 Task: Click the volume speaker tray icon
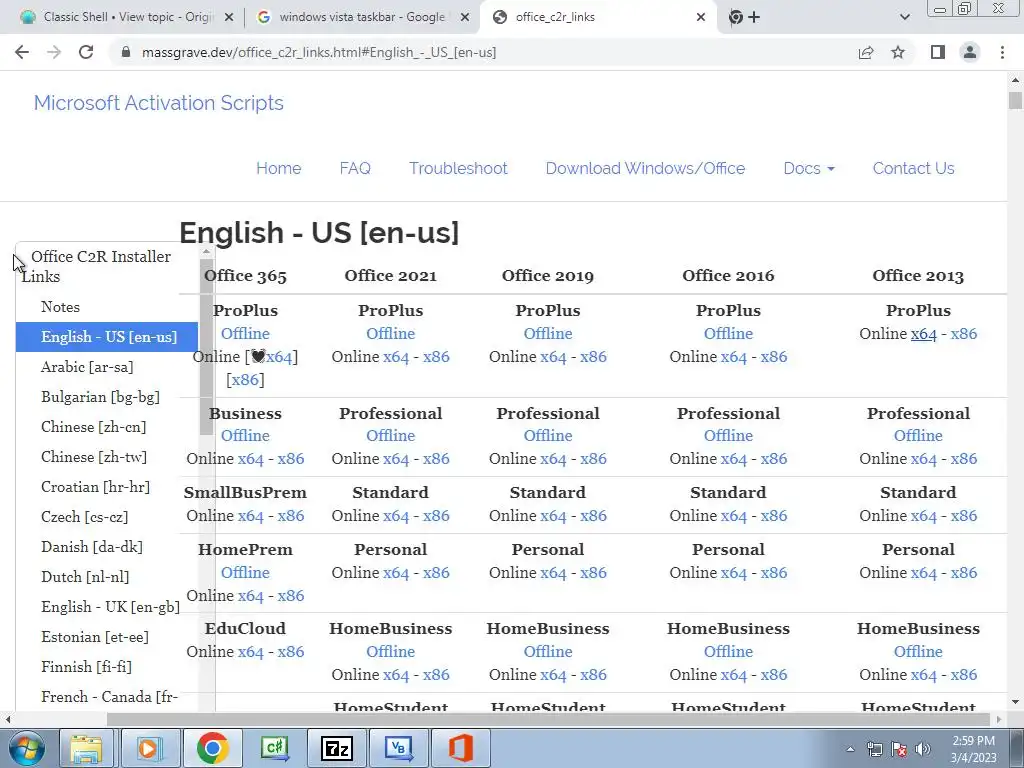pos(923,749)
